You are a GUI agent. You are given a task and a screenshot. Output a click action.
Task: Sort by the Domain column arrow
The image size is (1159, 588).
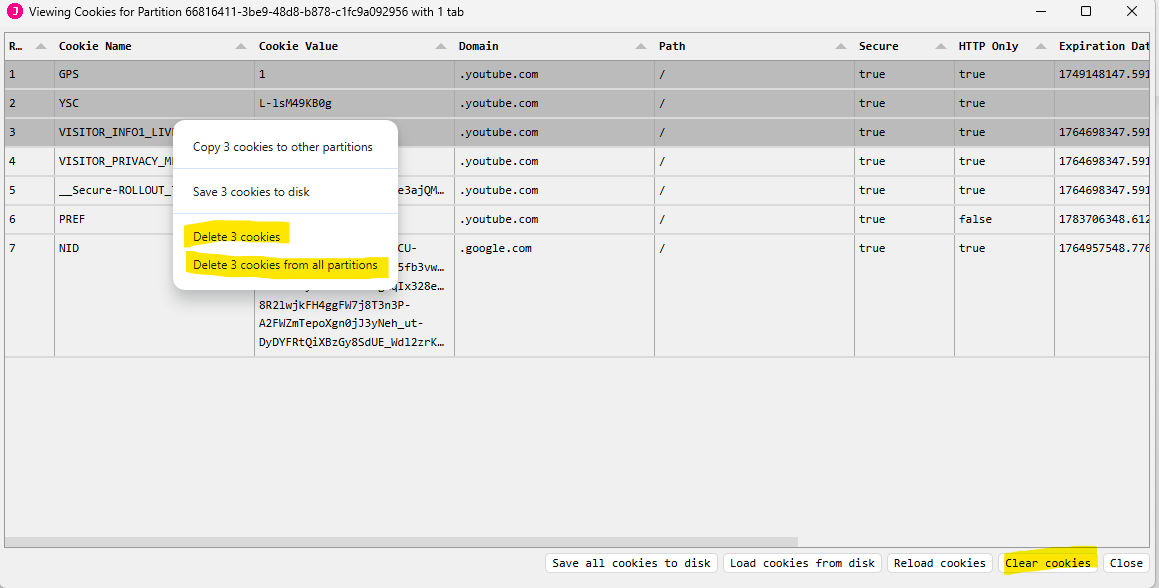[x=641, y=46]
